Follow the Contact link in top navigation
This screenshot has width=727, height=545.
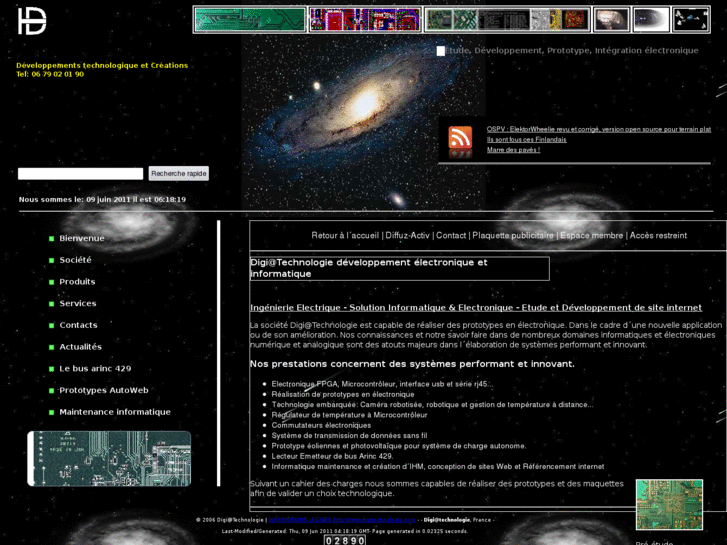click(451, 236)
